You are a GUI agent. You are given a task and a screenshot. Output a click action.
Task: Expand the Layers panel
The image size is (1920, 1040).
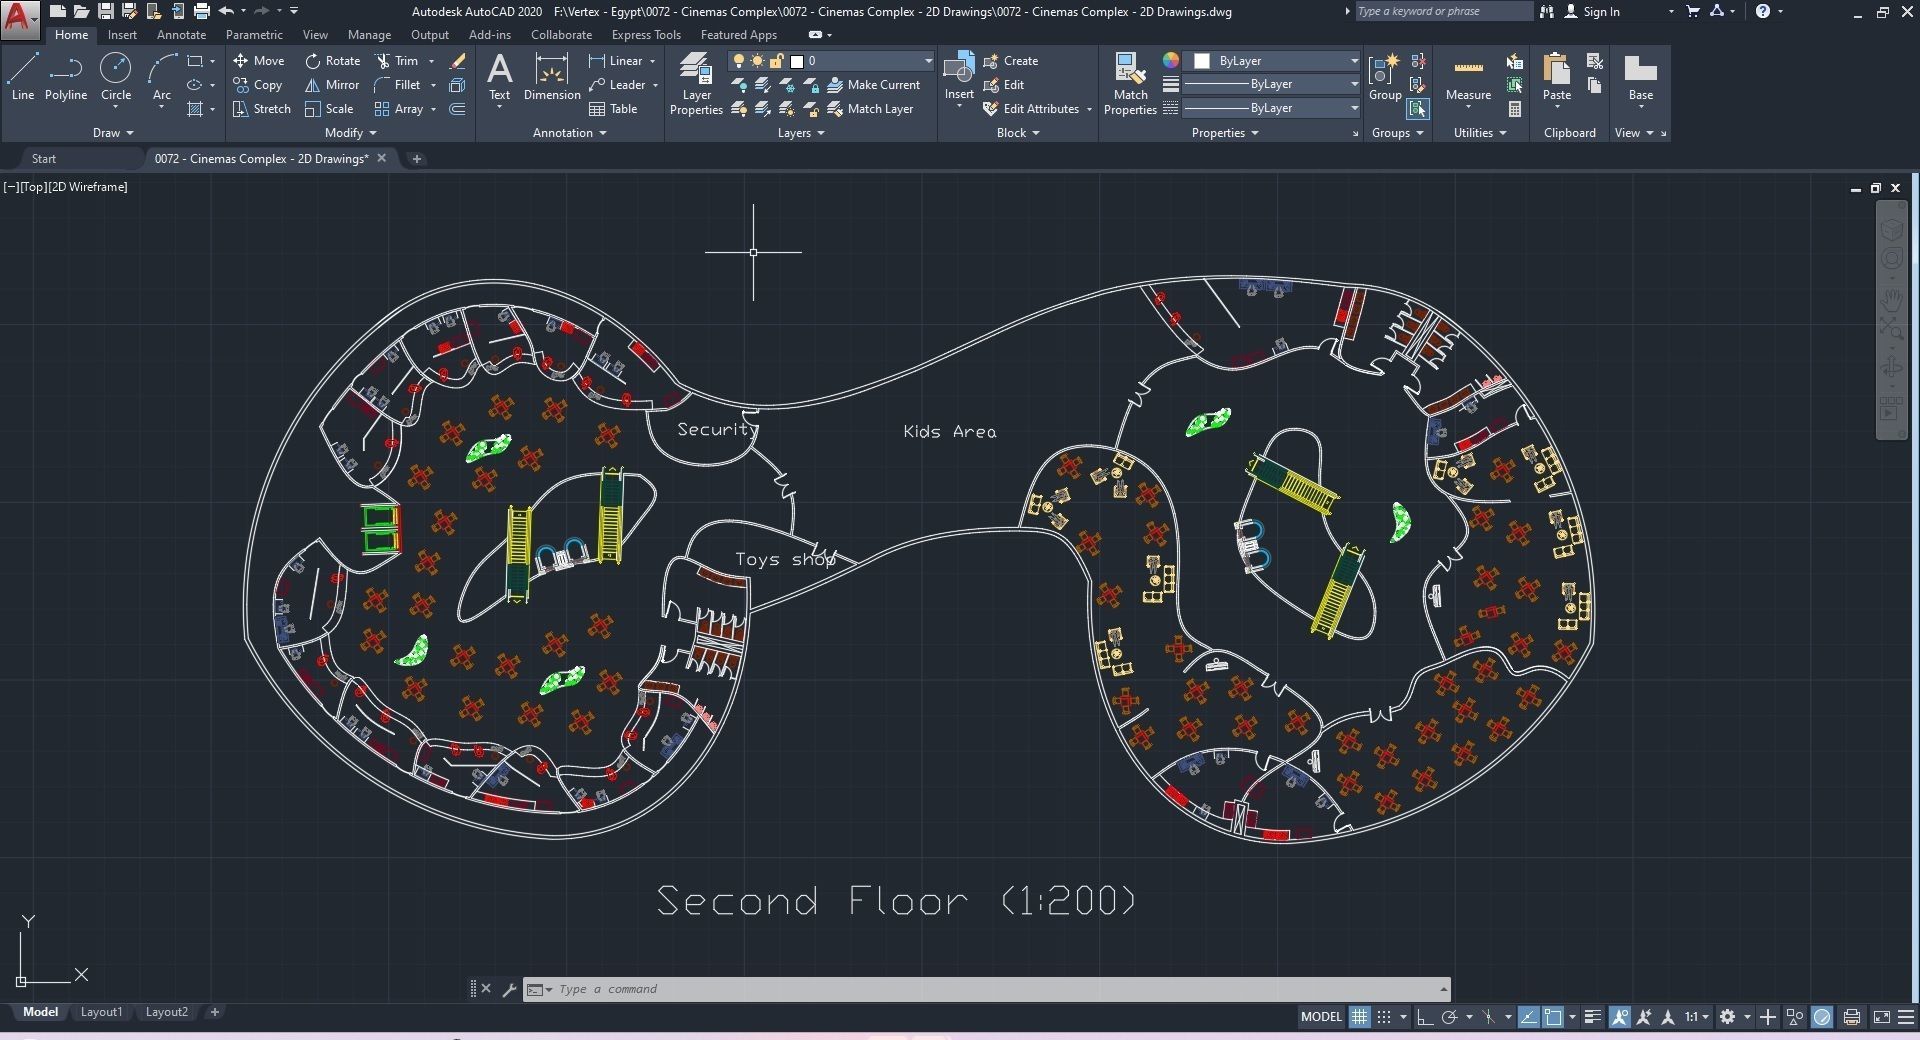(801, 133)
